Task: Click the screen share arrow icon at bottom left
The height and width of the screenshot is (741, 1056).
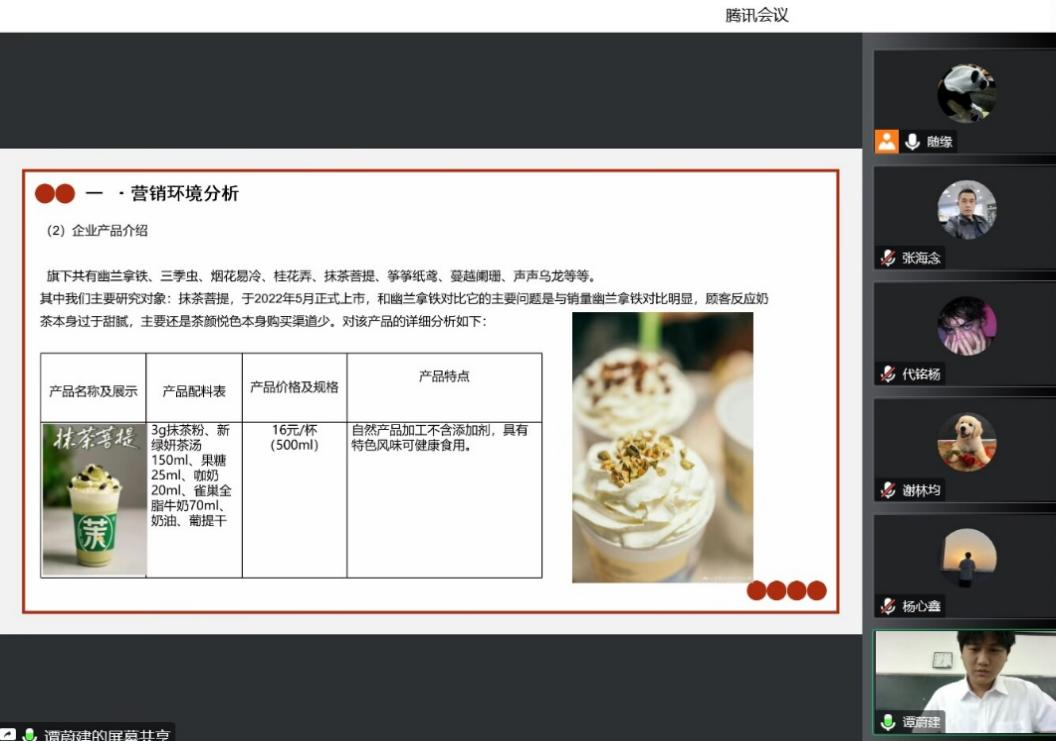Action: pyautogui.click(x=8, y=735)
